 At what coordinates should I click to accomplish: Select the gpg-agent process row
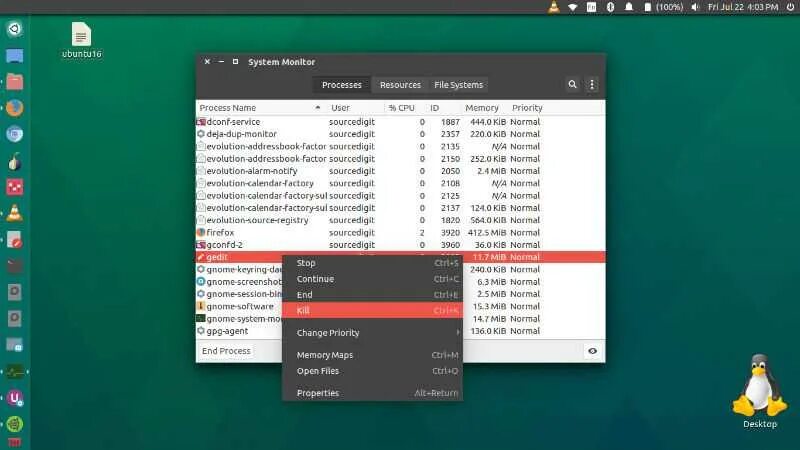[x=401, y=331]
